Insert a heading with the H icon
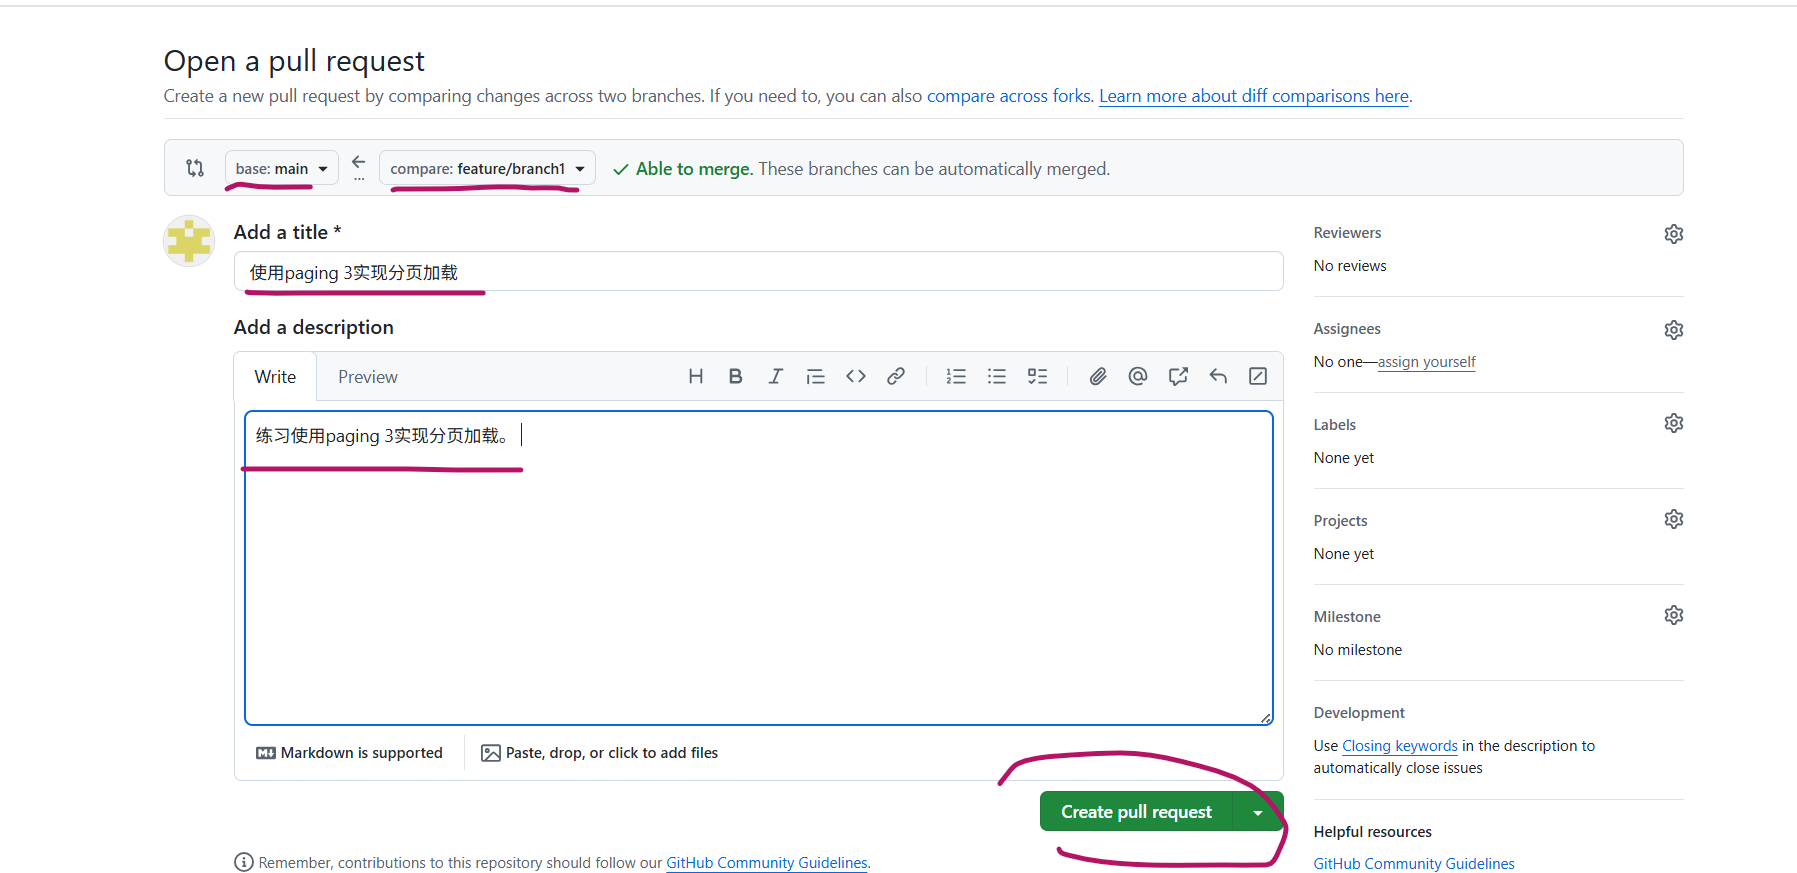The width and height of the screenshot is (1797, 873). [696, 376]
